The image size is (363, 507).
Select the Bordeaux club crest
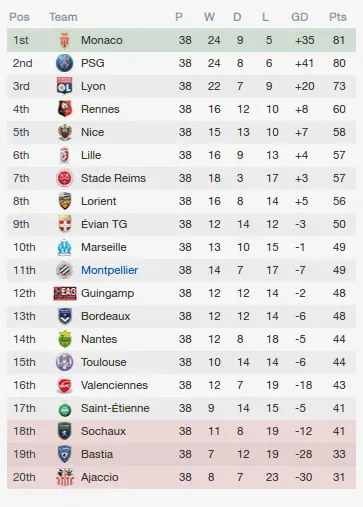tap(65, 316)
